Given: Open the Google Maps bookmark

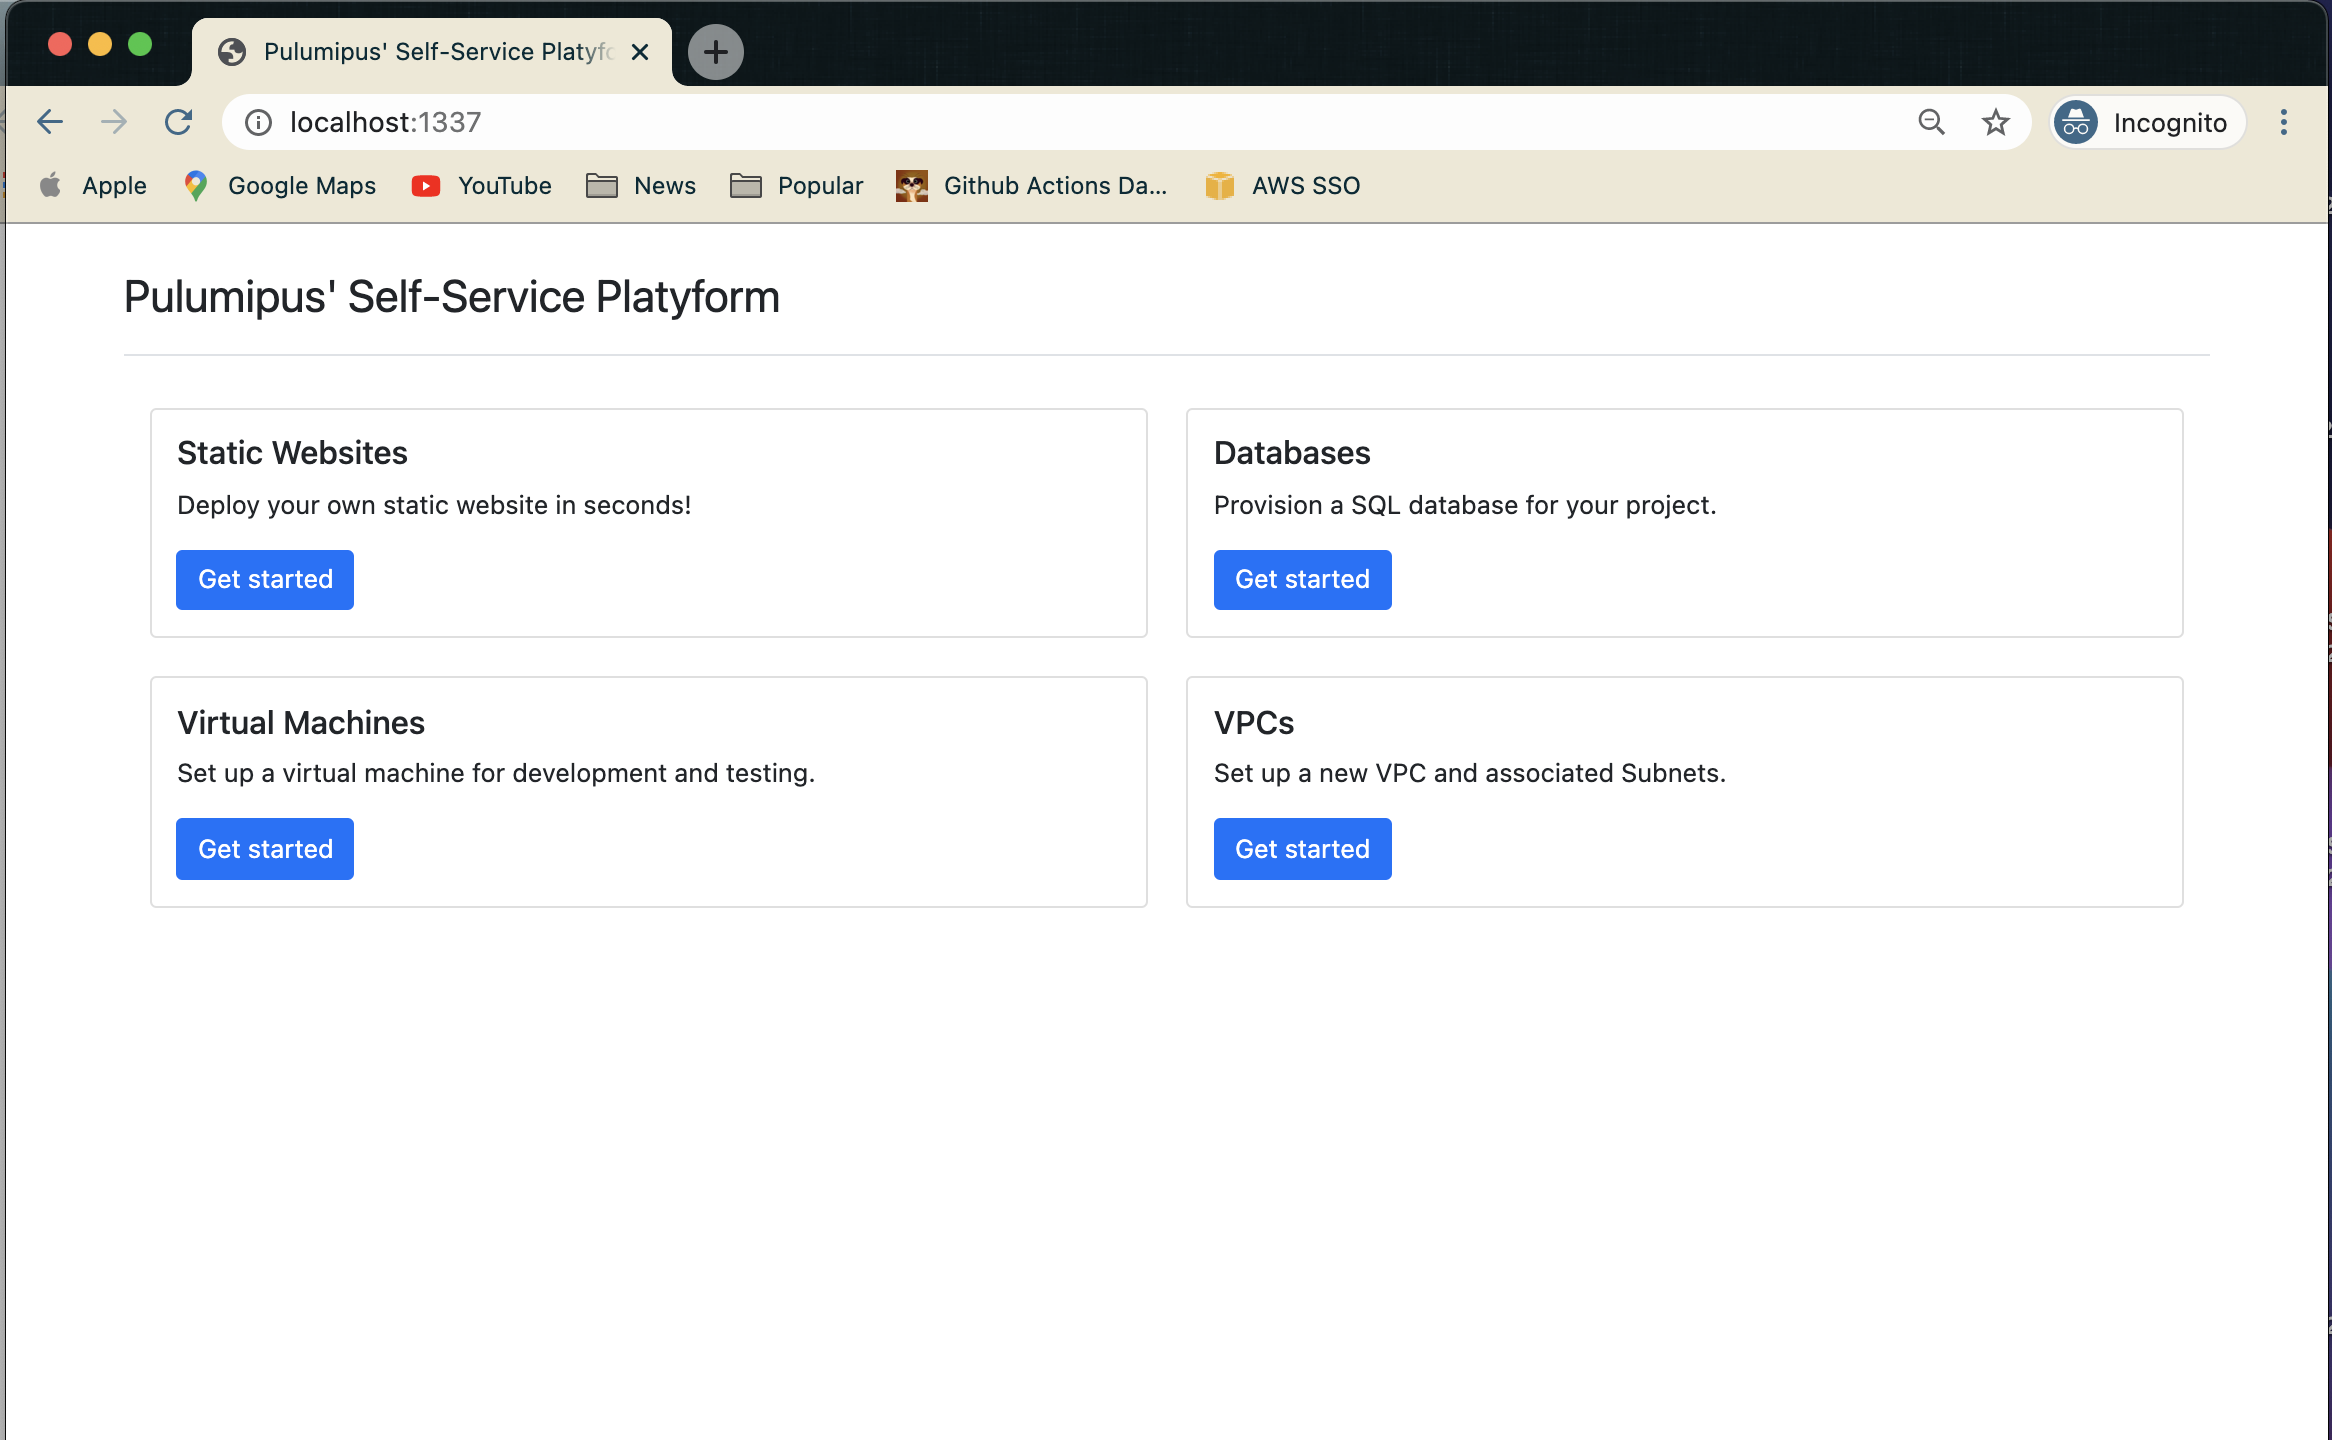Looking at the screenshot, I should (x=280, y=186).
